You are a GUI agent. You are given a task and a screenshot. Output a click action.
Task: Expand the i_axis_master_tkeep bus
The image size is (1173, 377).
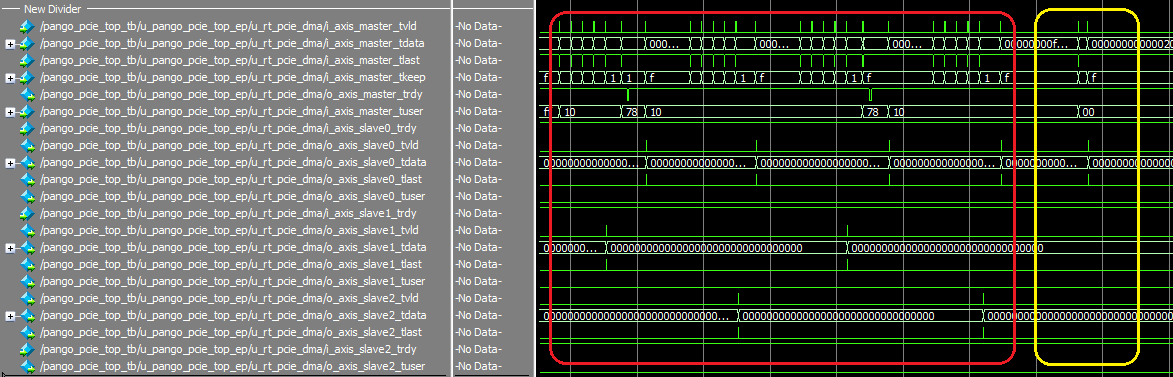pyautogui.click(x=10, y=78)
